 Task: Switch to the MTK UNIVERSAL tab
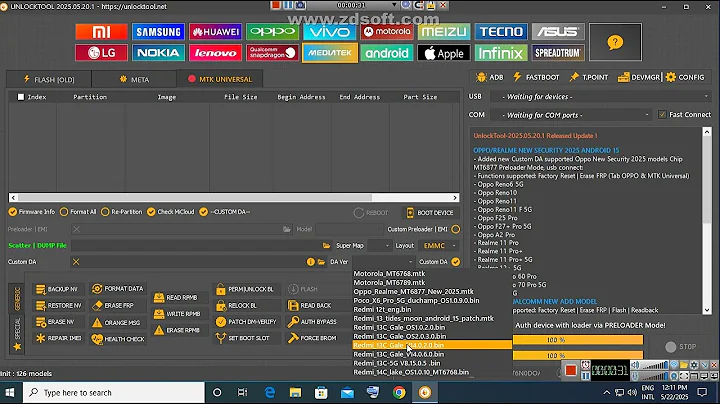220,79
